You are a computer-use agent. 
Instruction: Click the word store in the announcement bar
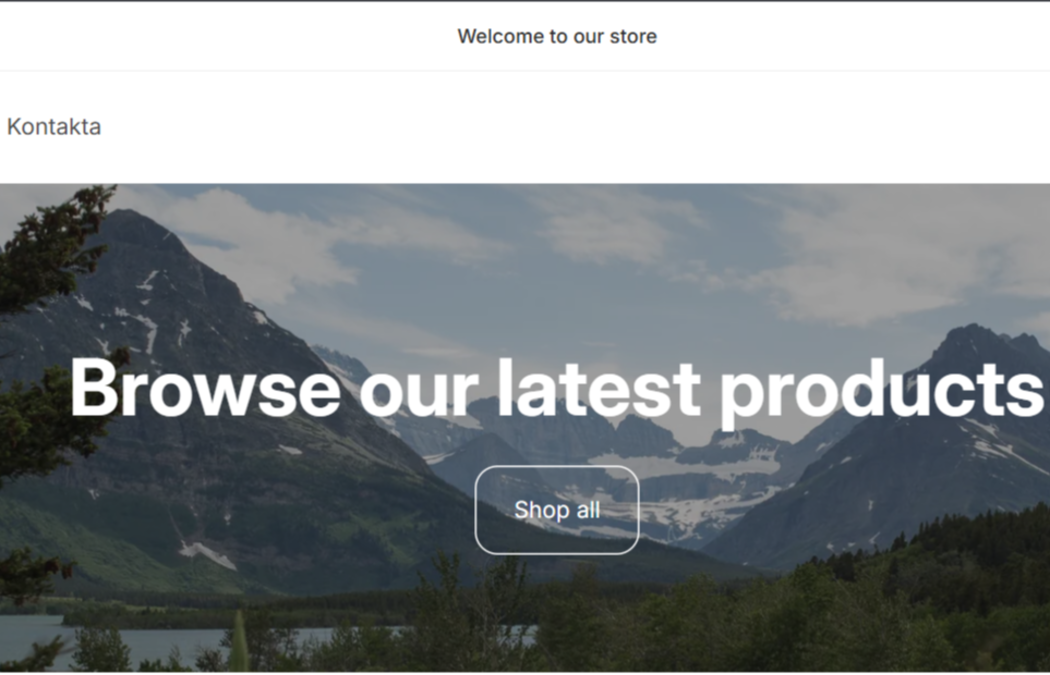pyautogui.click(x=633, y=36)
